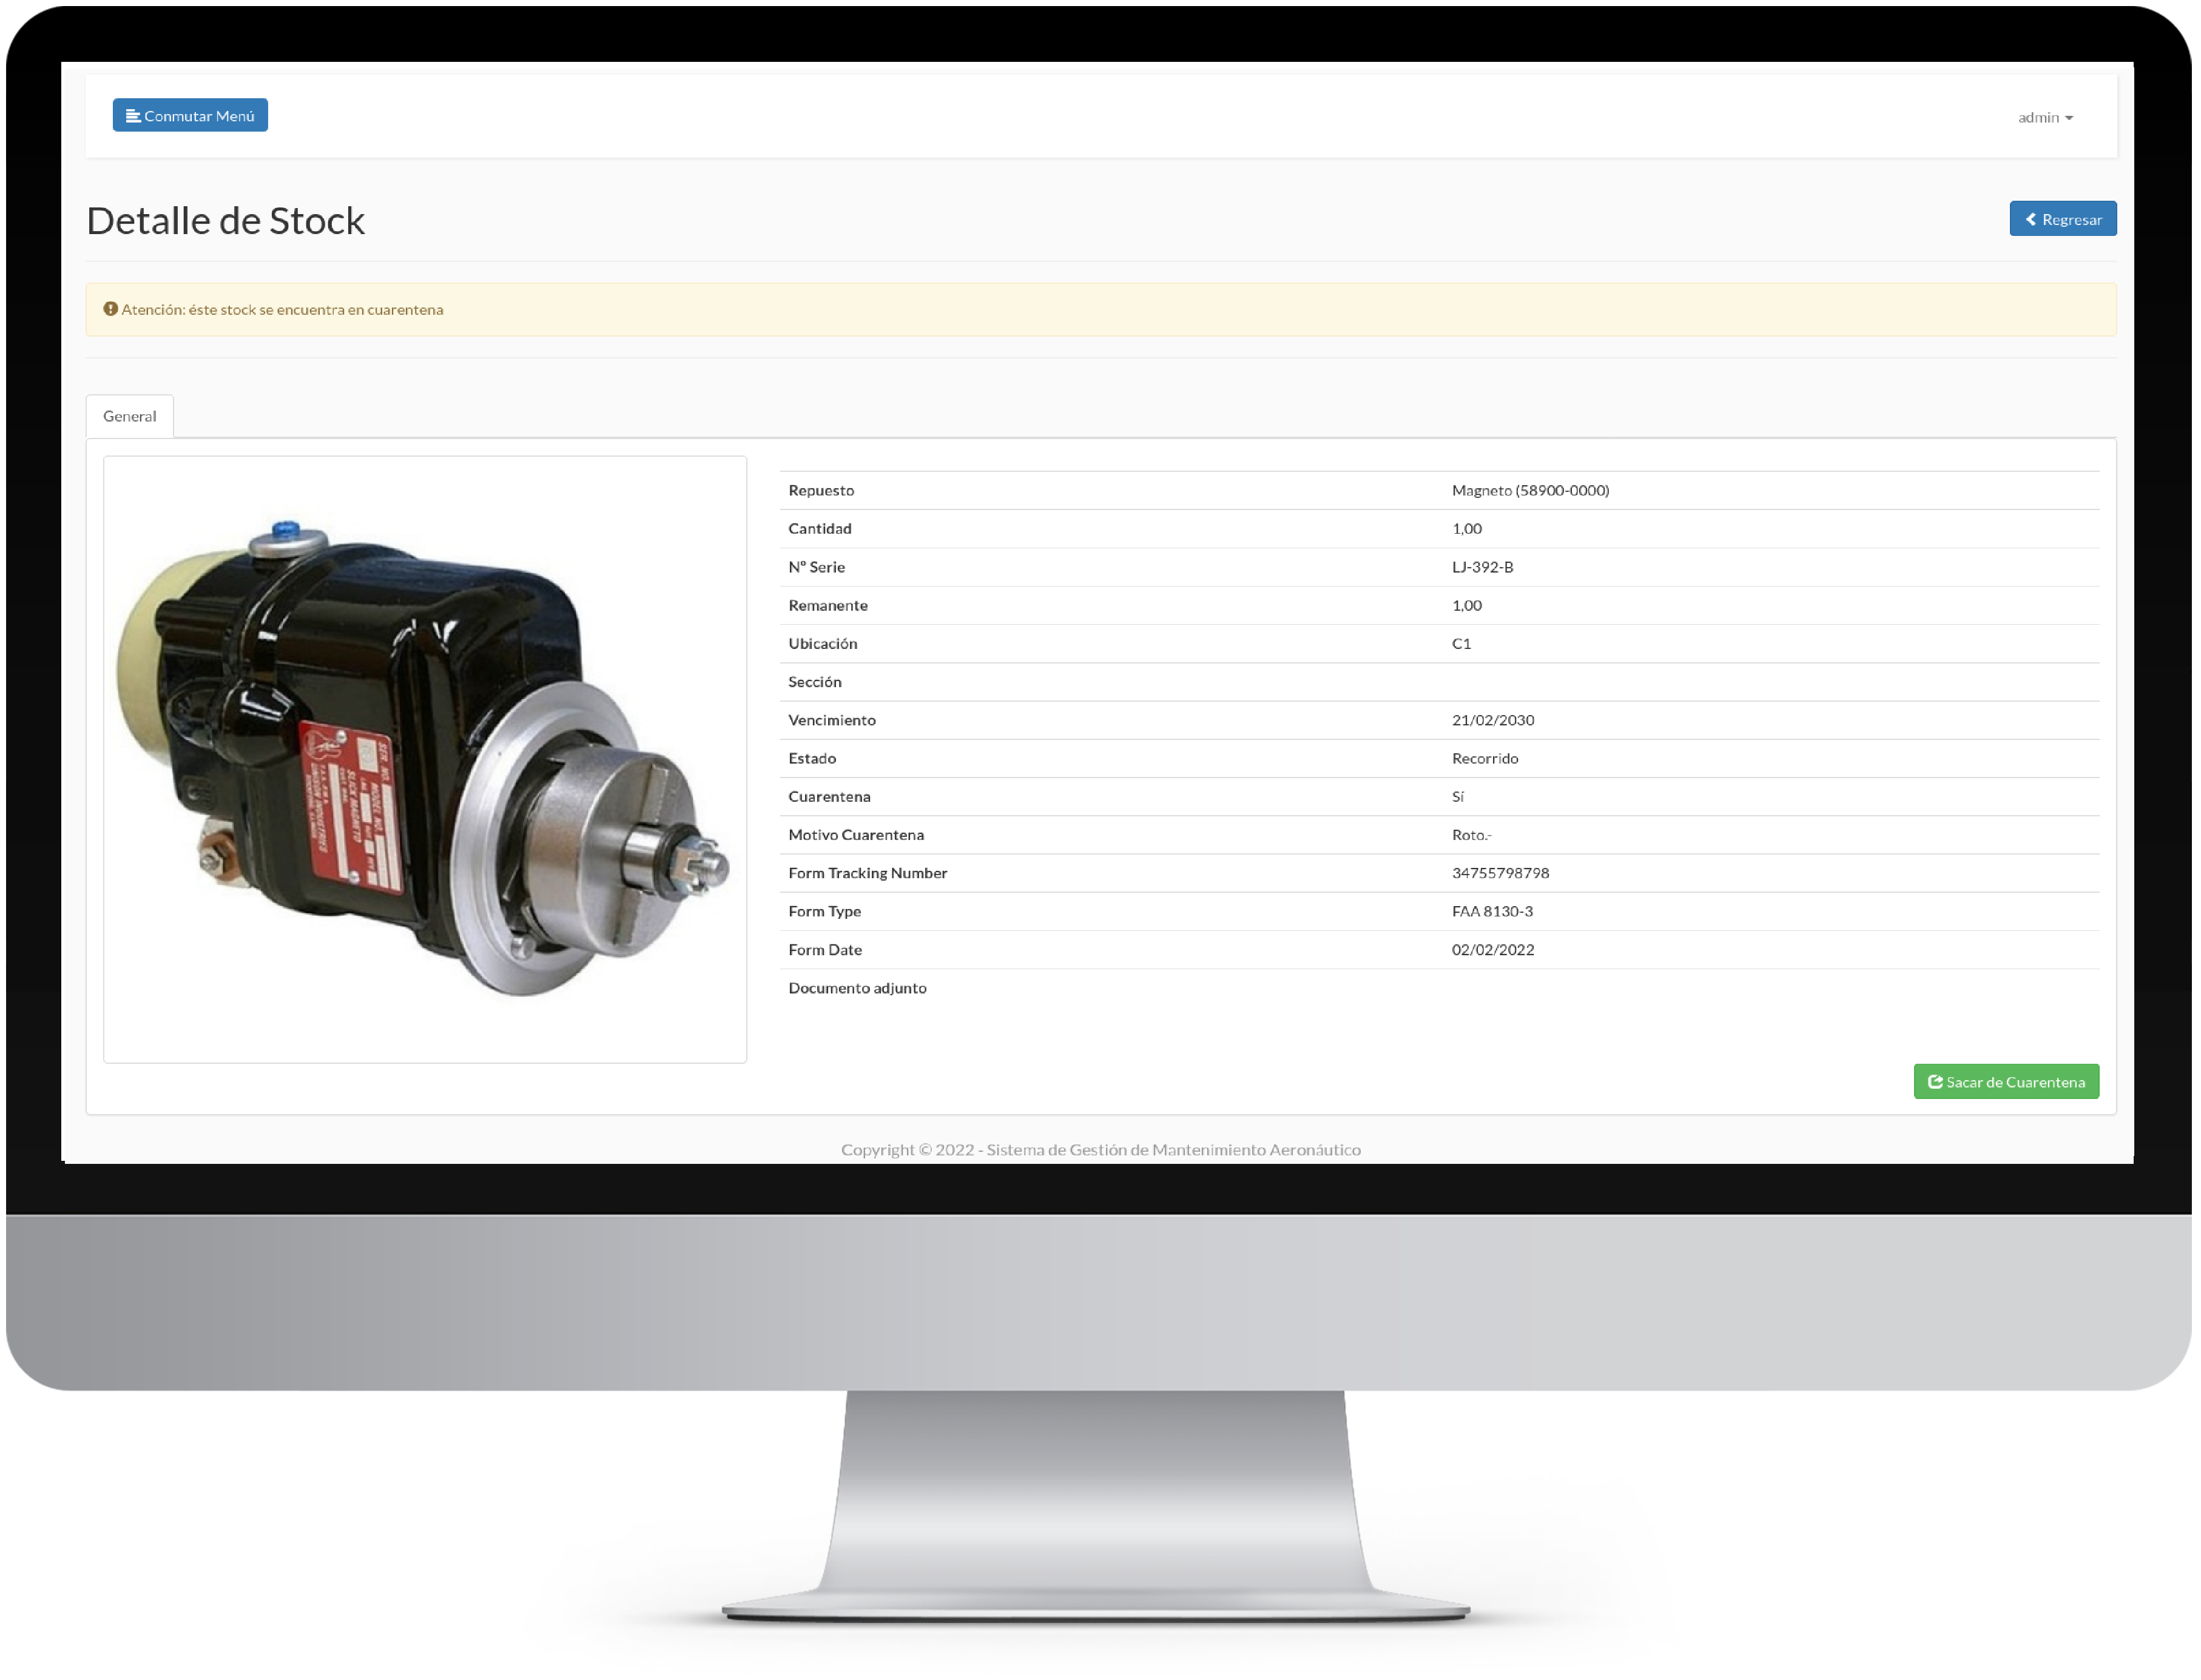Screen dimensions: 2201x1680
Task: Click the serial number LJ-392-B
Action: point(1482,567)
